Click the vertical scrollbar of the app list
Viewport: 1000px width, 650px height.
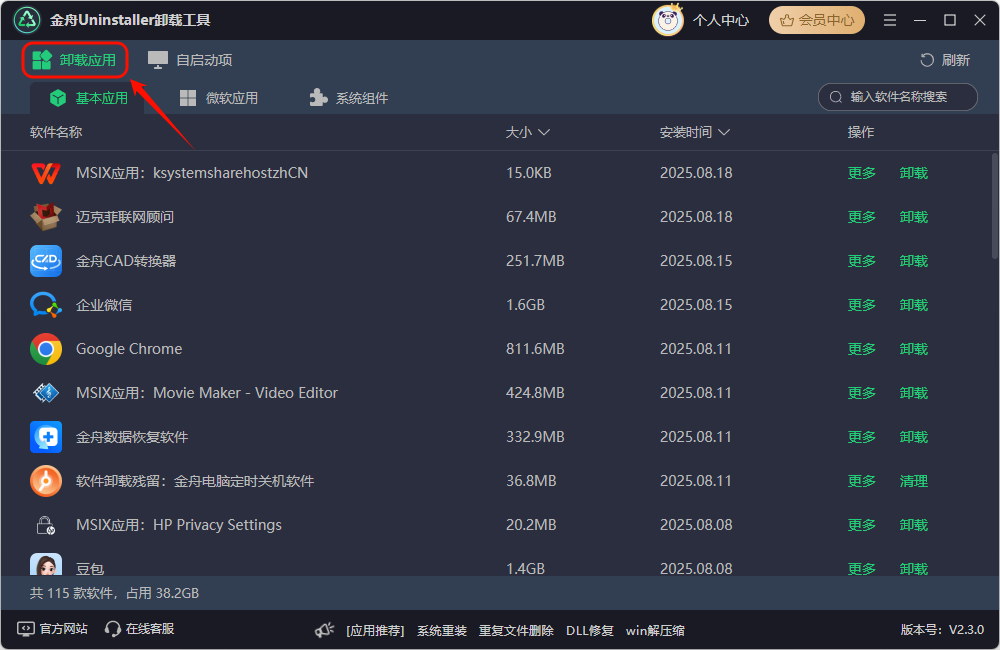click(995, 205)
